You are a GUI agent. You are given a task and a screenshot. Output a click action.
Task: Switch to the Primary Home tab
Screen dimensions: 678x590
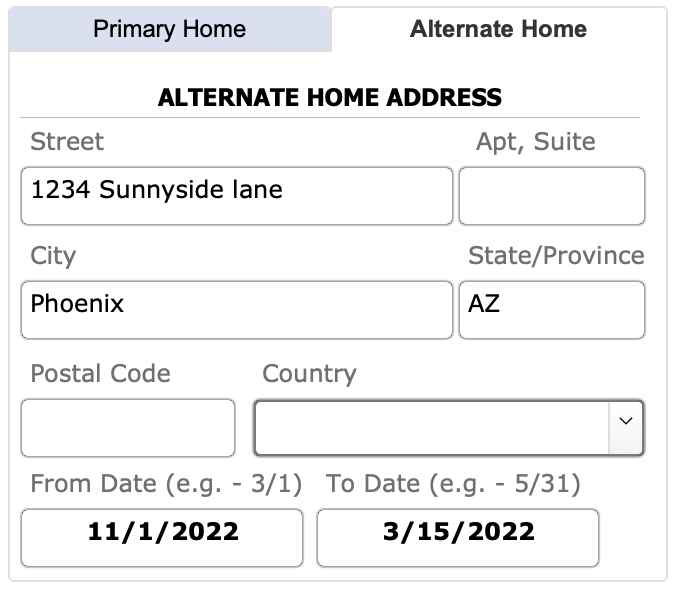click(x=169, y=29)
